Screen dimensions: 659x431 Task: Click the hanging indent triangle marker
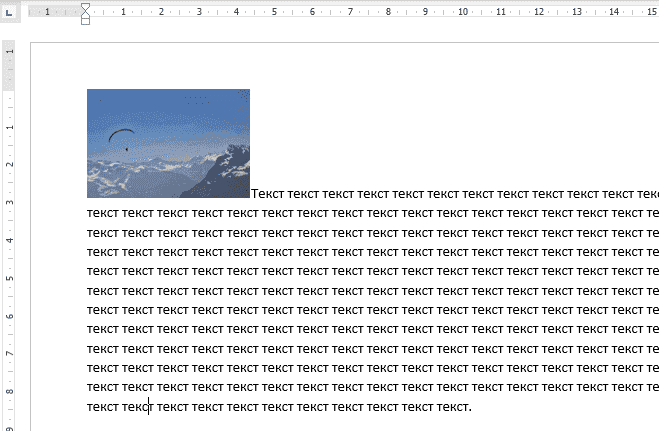coord(85,14)
